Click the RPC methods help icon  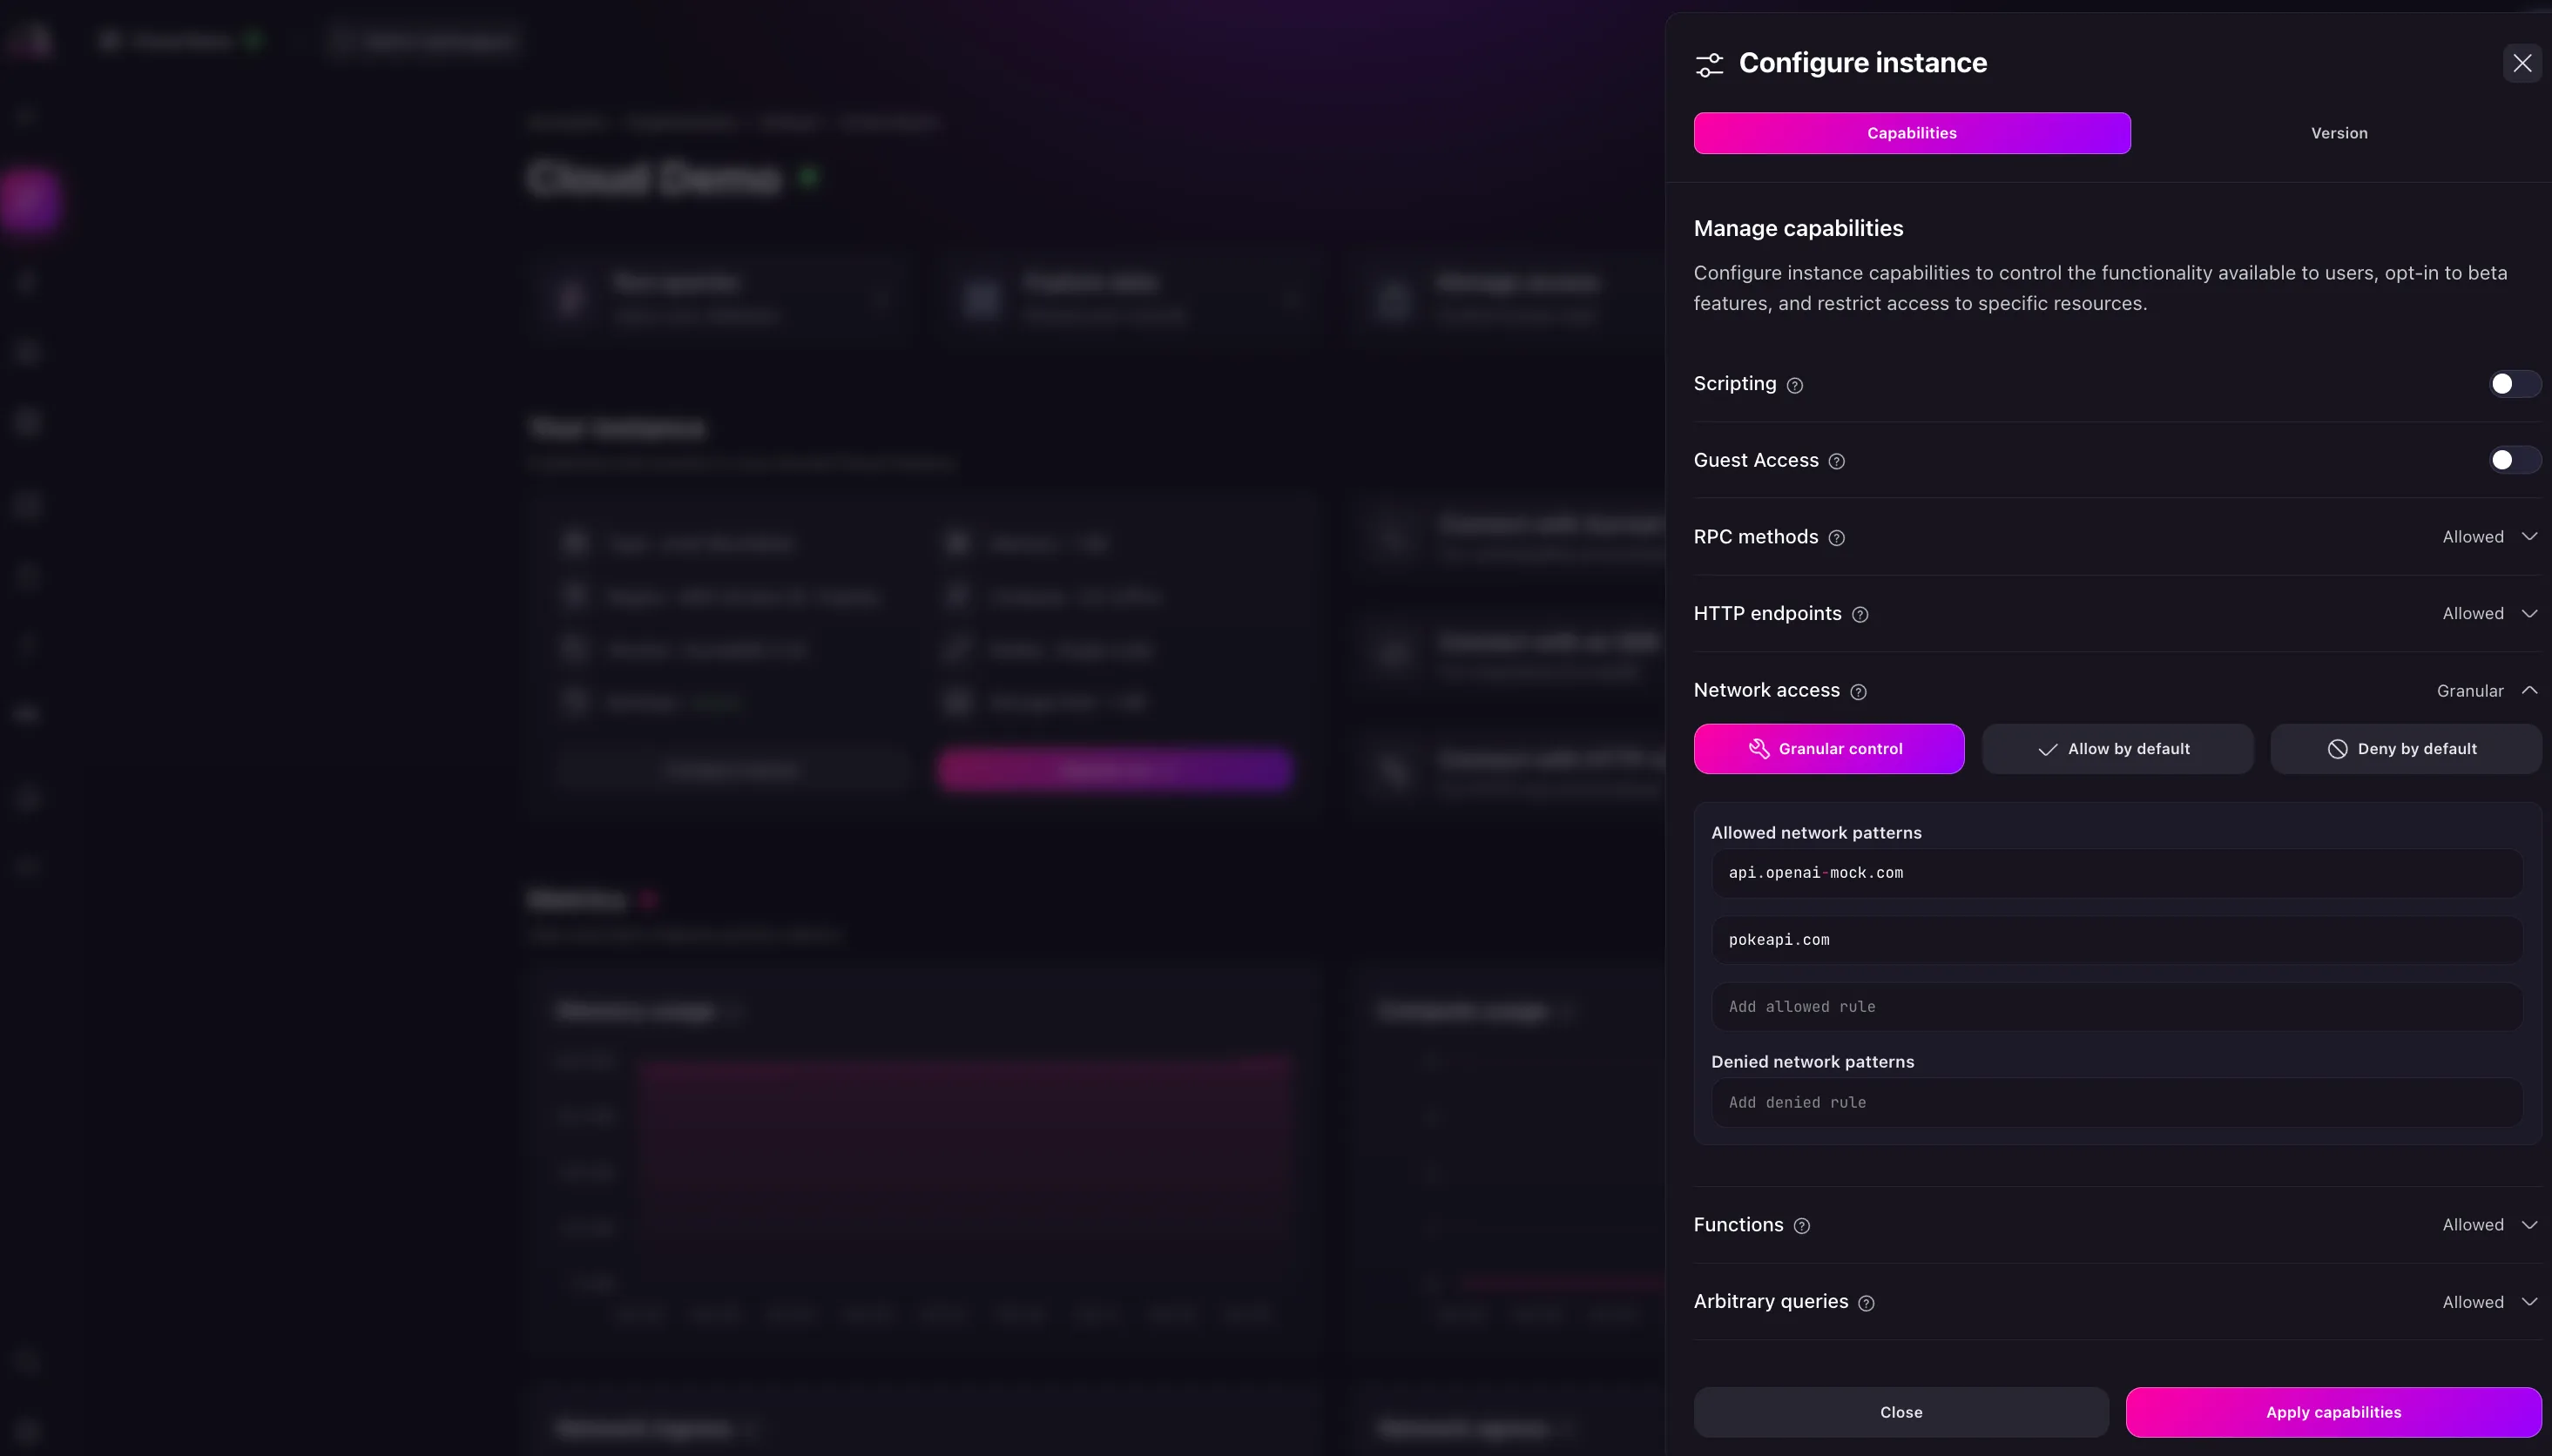coord(1836,538)
